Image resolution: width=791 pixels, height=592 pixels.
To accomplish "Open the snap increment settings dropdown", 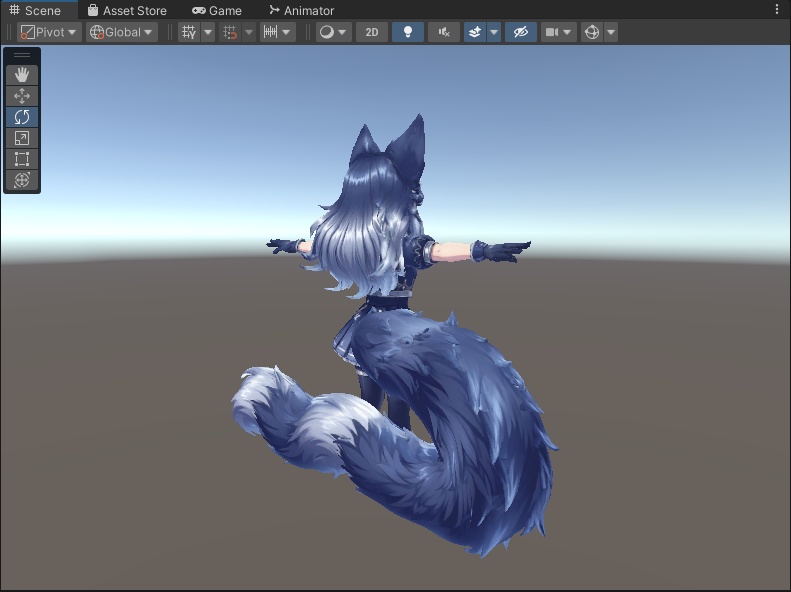I will 278,32.
